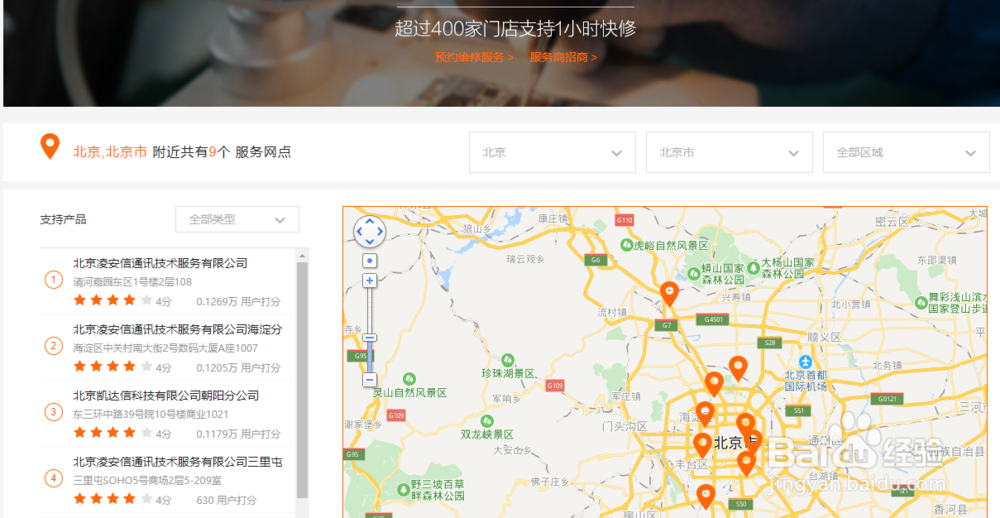The image size is (1000, 518).
Task: Click the orange map marker above the G7 shield
Action: click(x=669, y=294)
